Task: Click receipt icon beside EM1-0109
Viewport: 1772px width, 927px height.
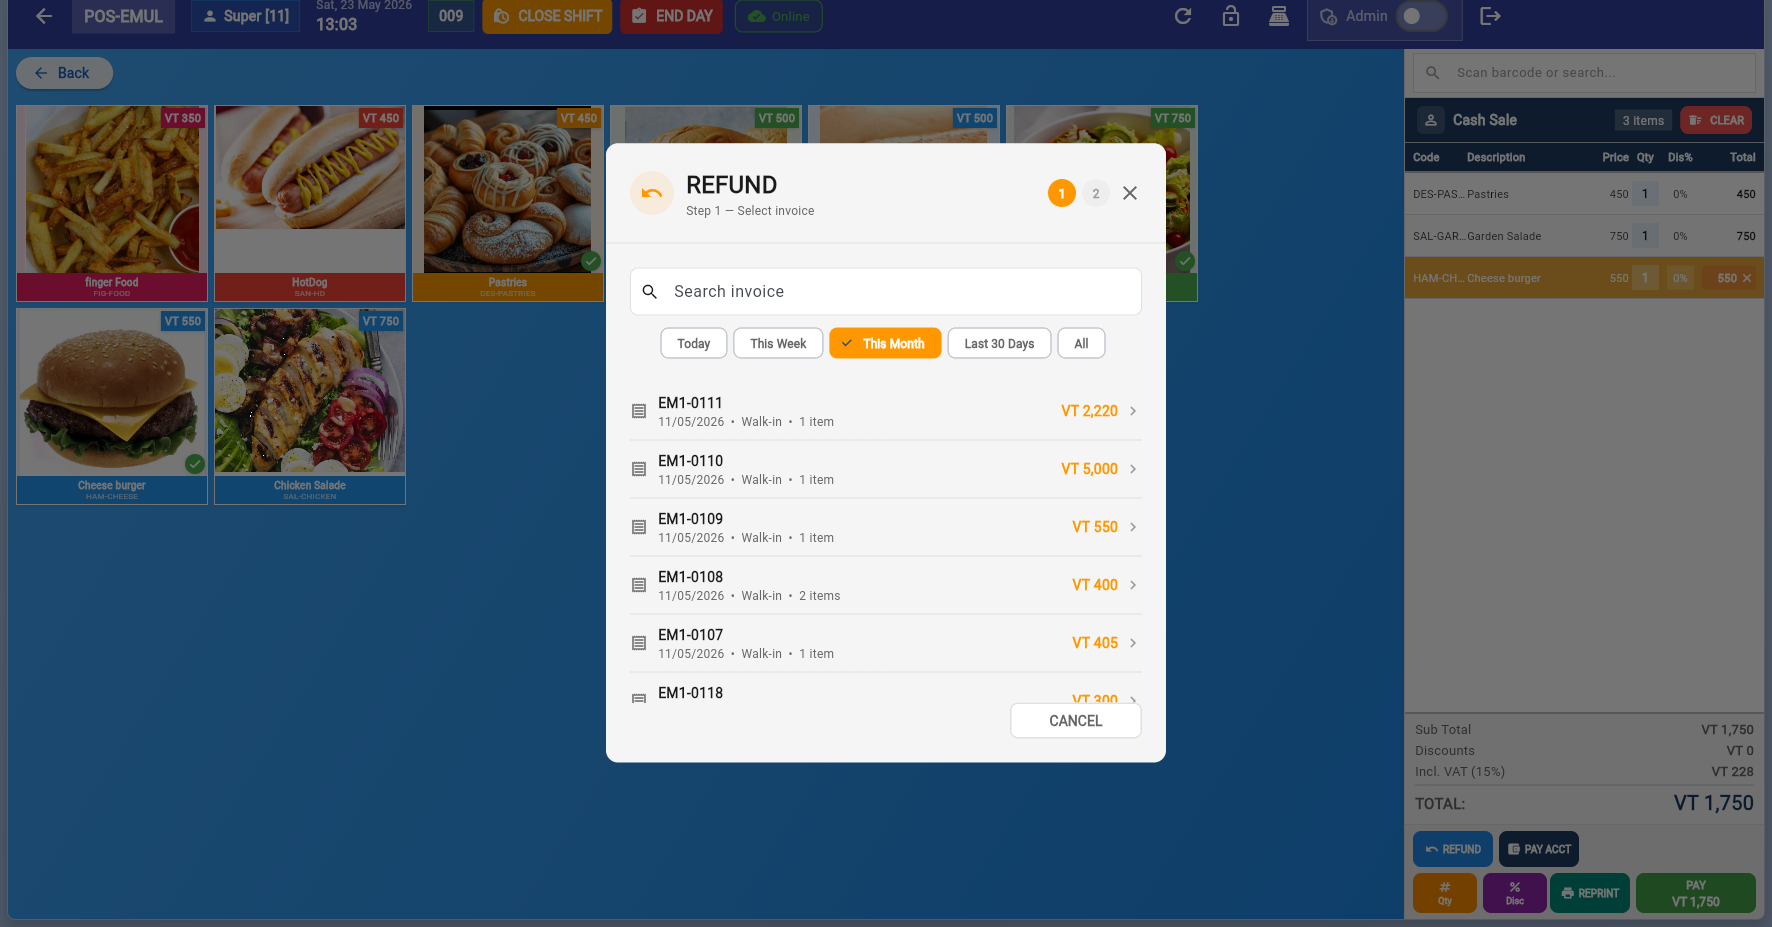Action: coord(639,527)
